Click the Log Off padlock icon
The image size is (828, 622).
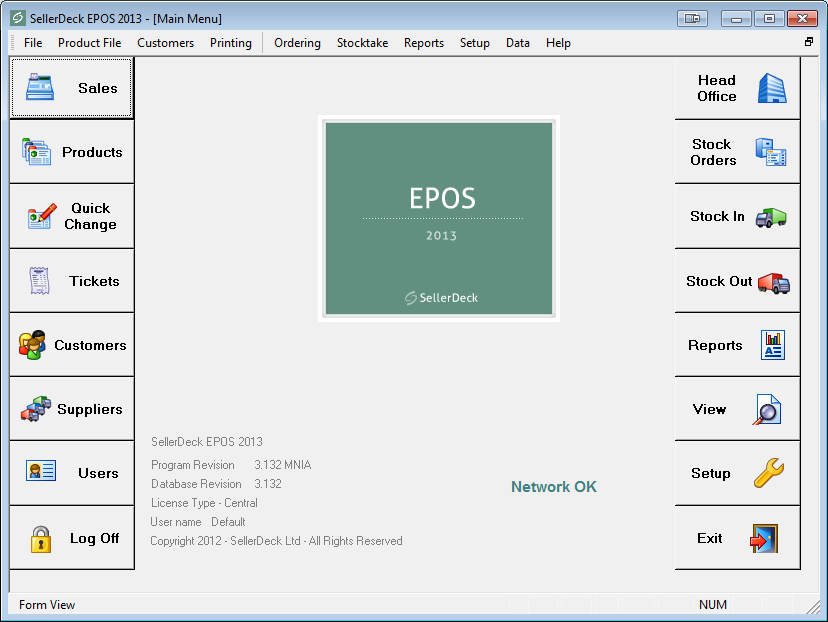coord(40,539)
